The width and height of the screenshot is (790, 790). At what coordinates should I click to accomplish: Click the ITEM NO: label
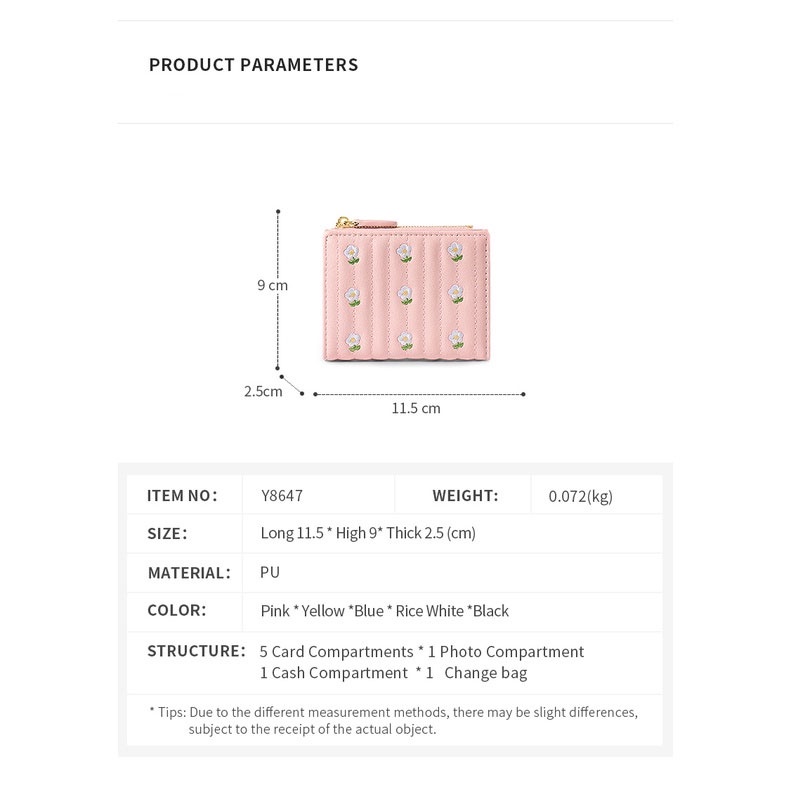[x=182, y=495]
